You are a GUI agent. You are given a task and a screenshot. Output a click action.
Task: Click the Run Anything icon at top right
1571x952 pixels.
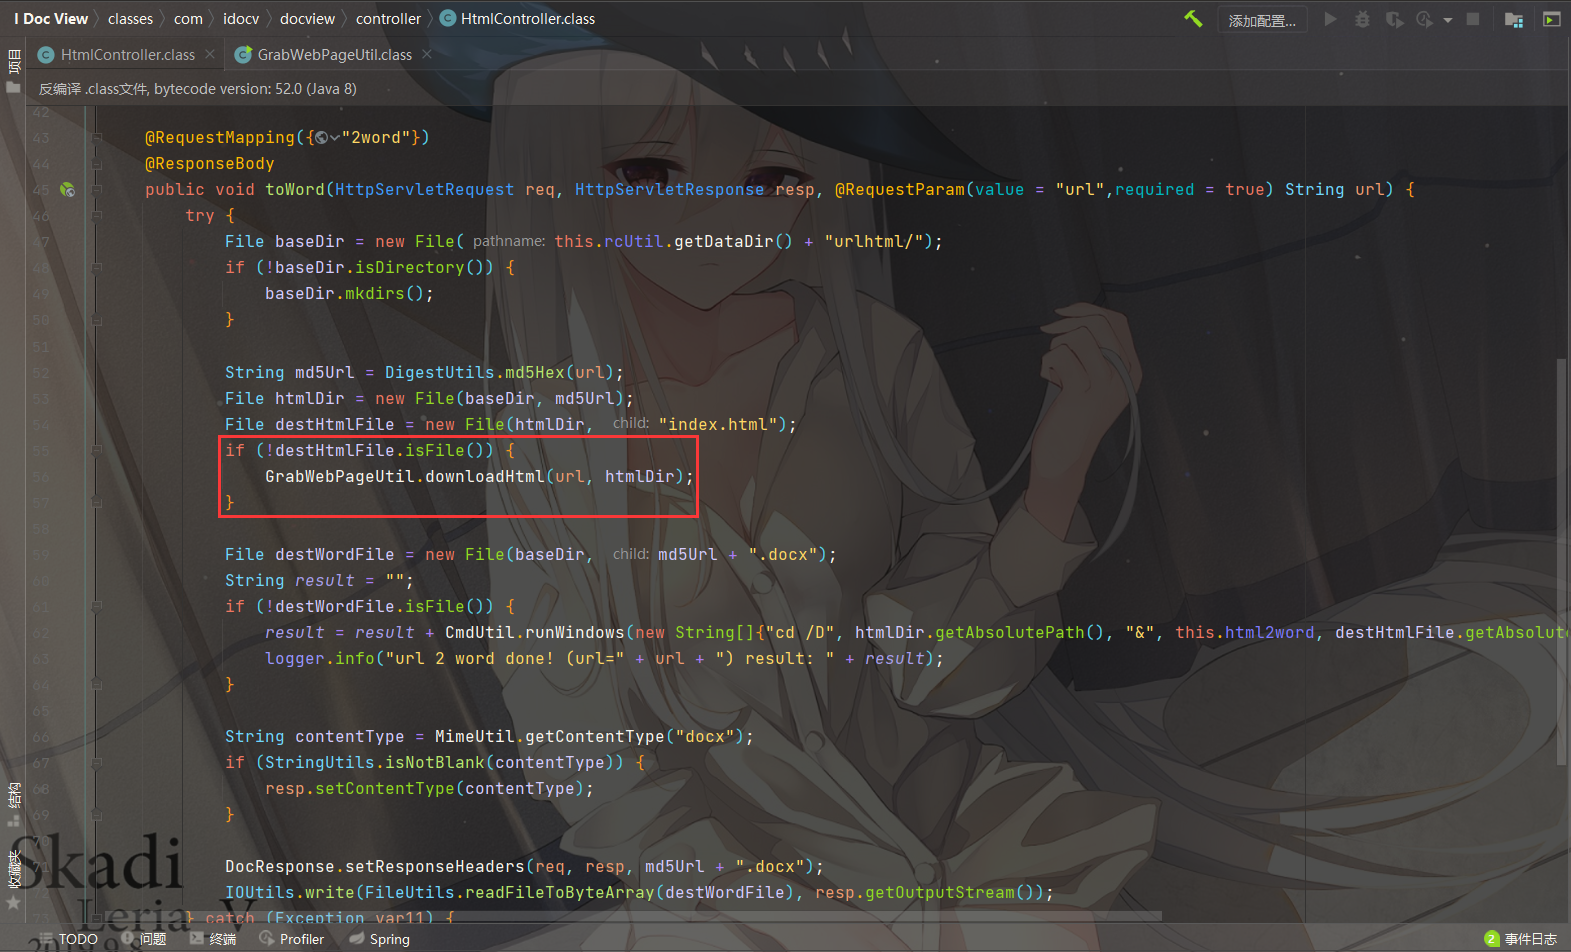pyautogui.click(x=1551, y=19)
